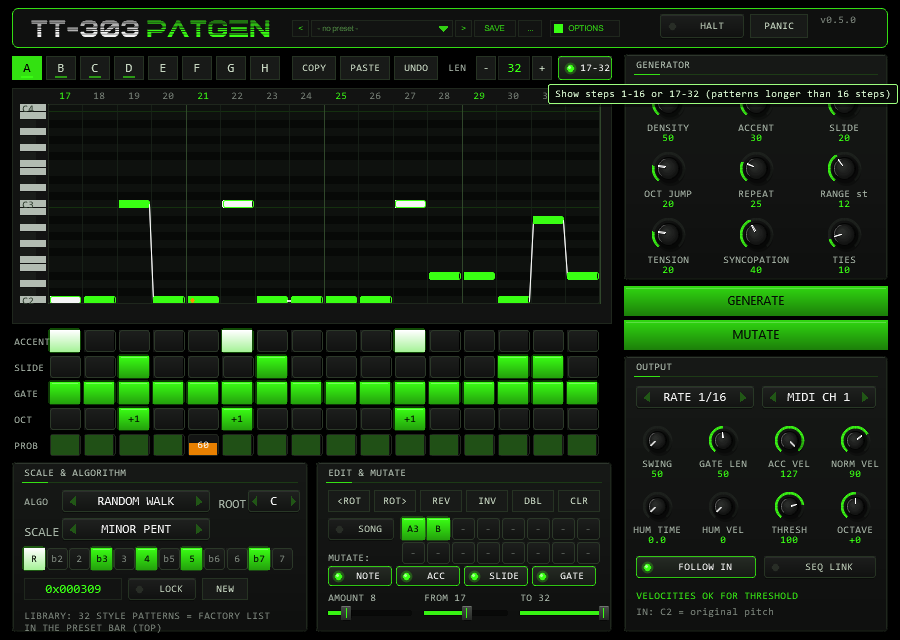The height and width of the screenshot is (640, 900).
Task: Select previous algorithm left arrow
Action: point(73,501)
